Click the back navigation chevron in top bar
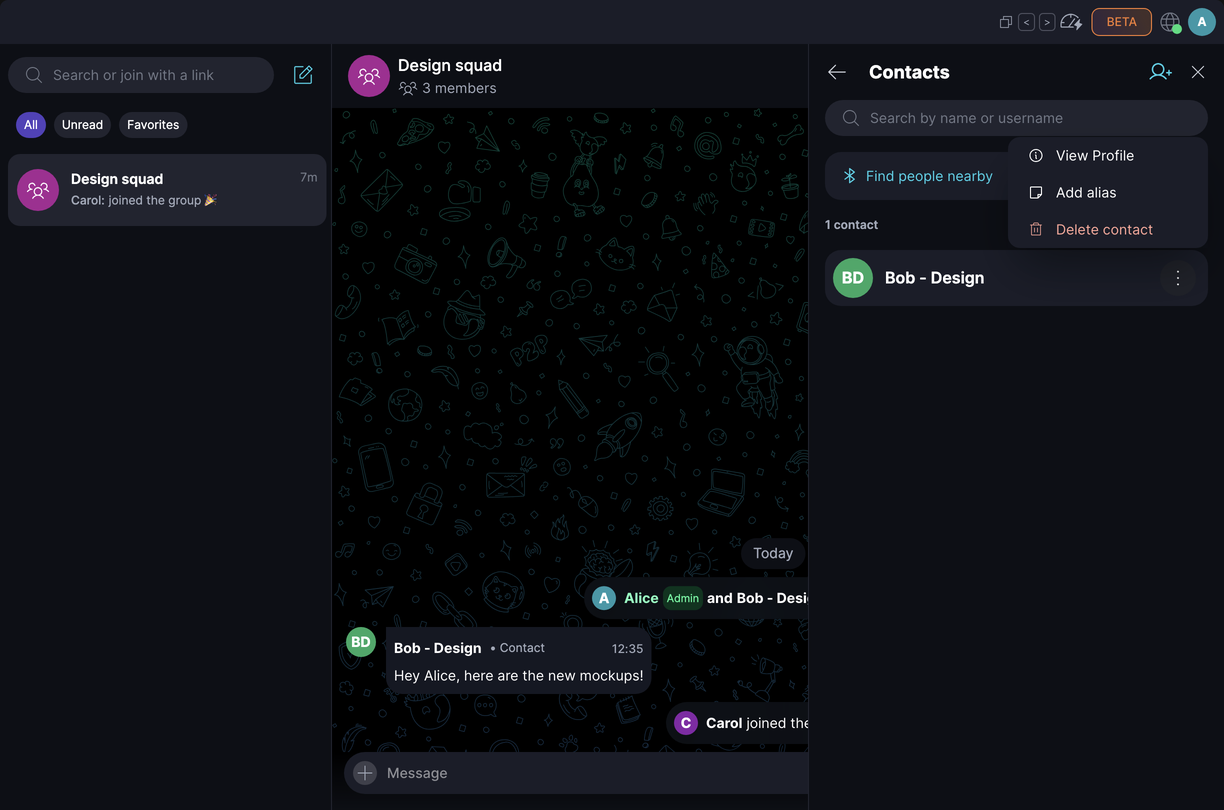Viewport: 1224px width, 810px height. (1026, 22)
